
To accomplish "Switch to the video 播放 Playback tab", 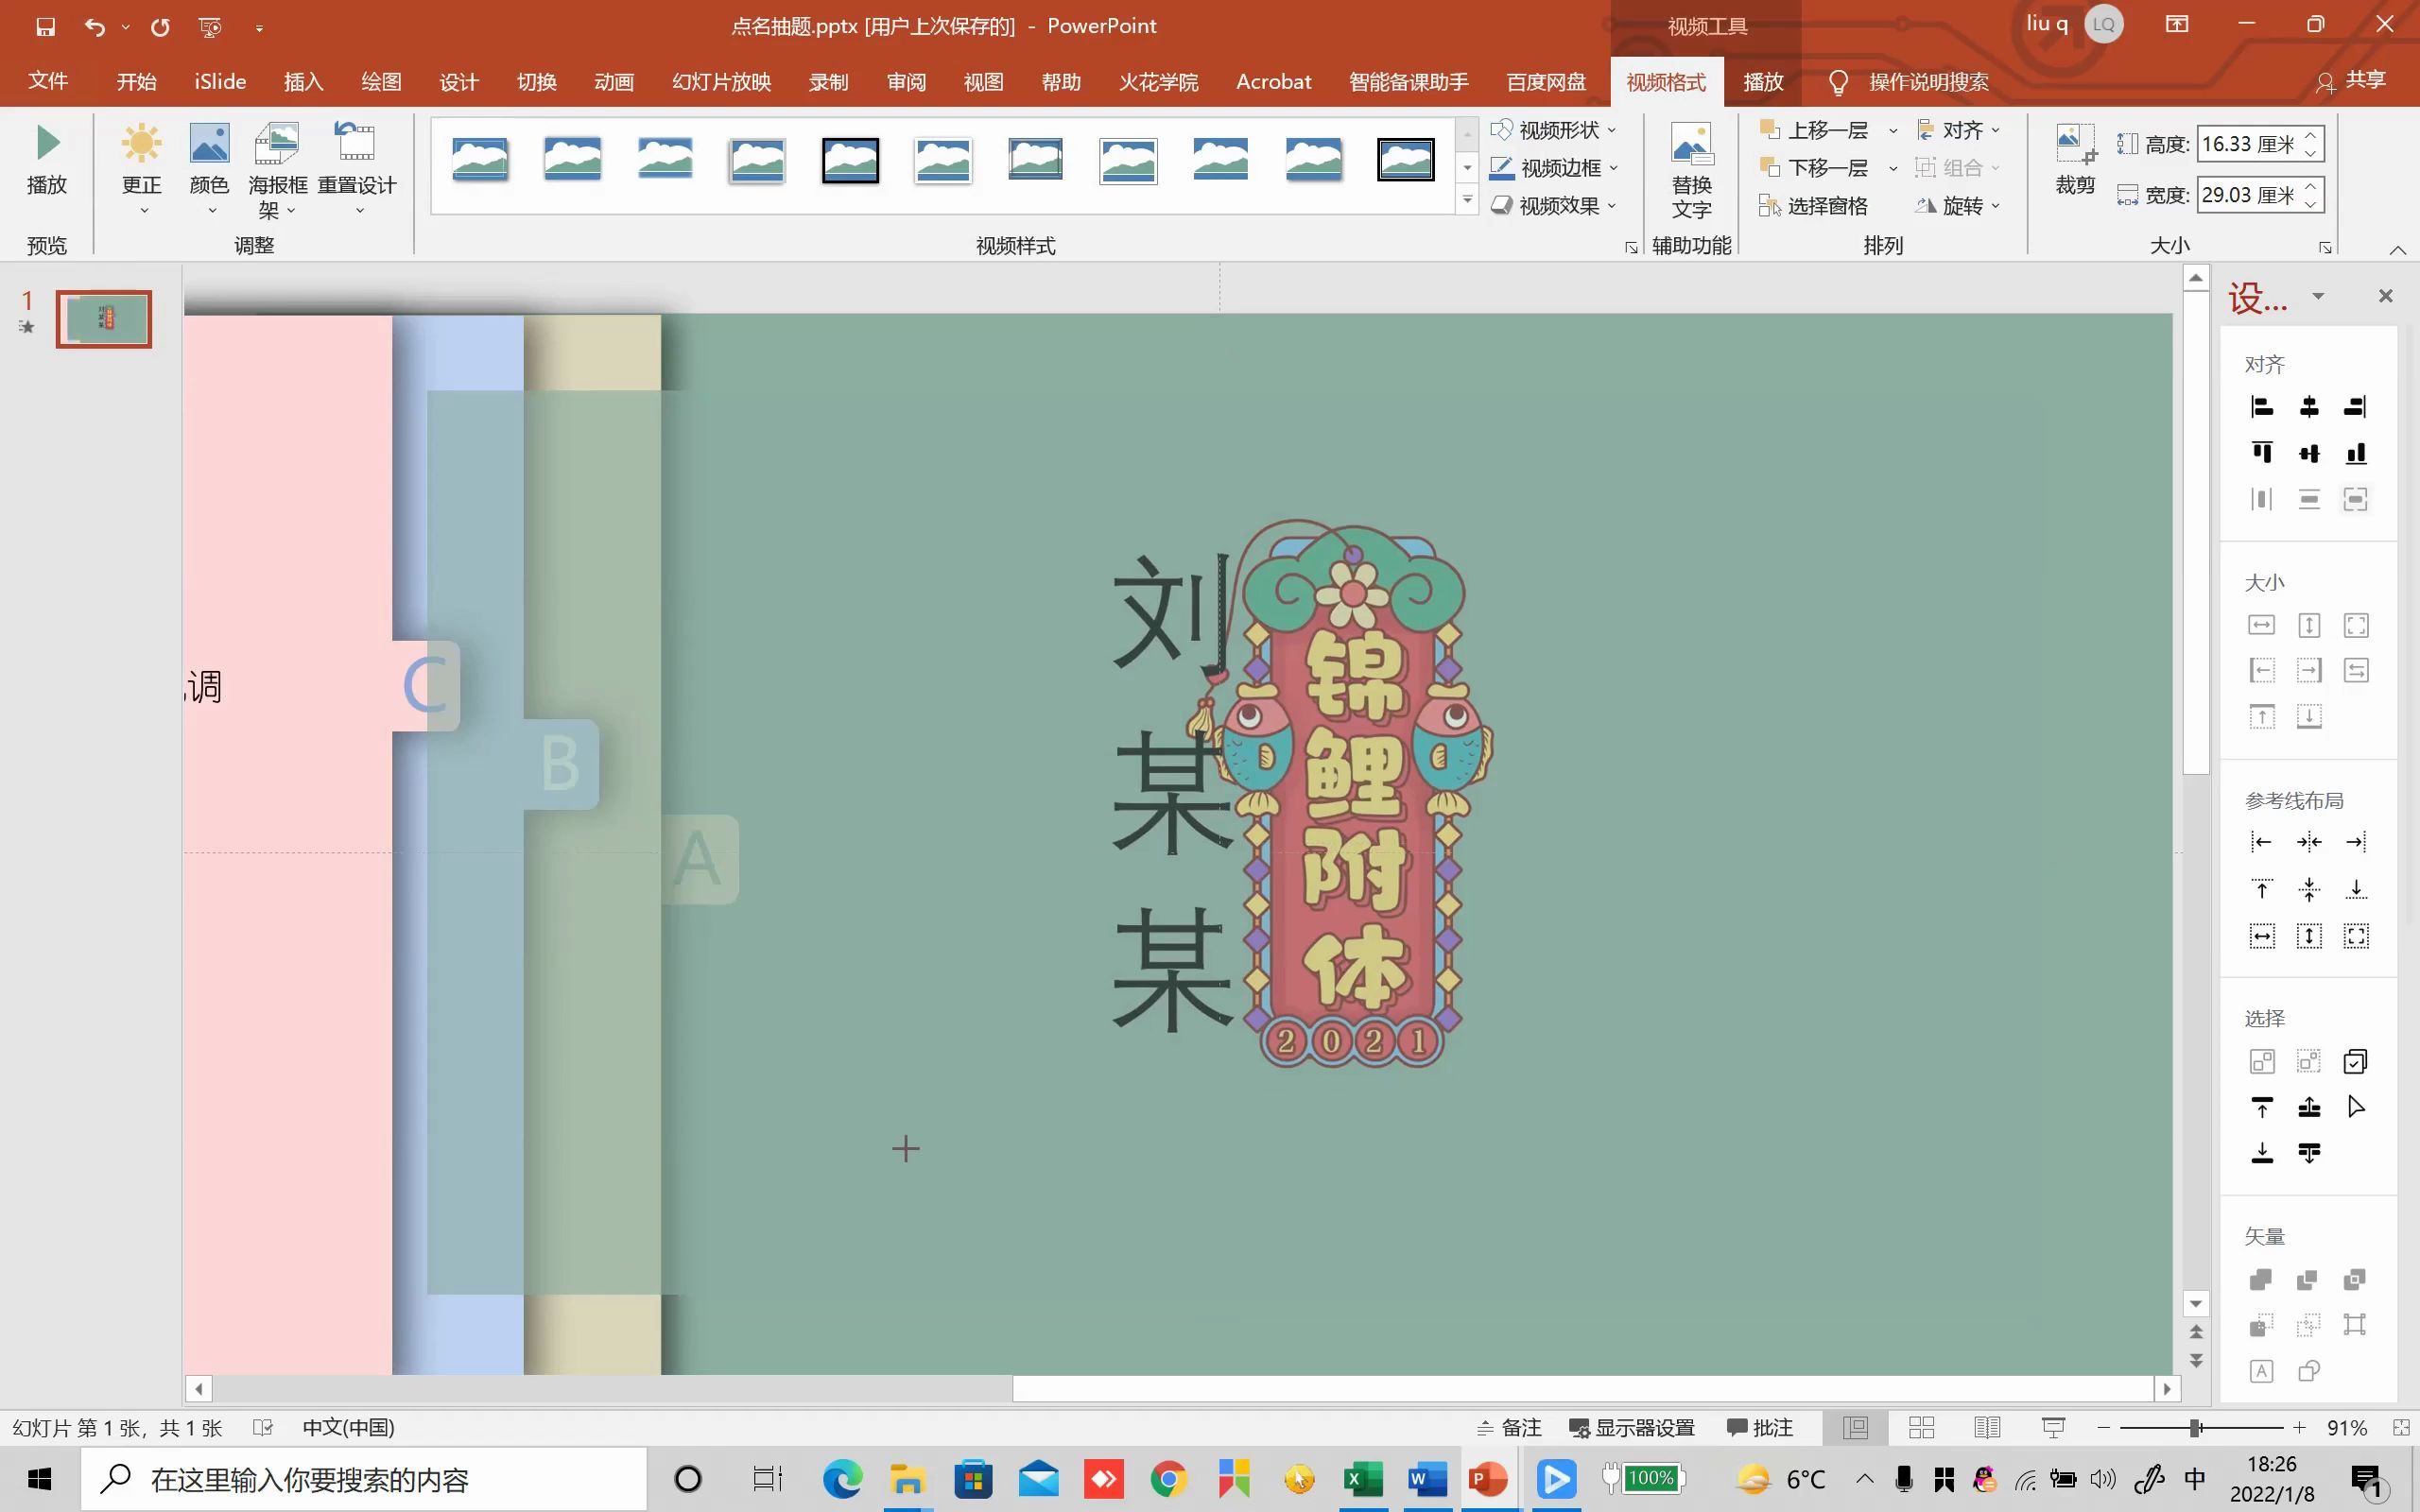I will pos(1763,82).
